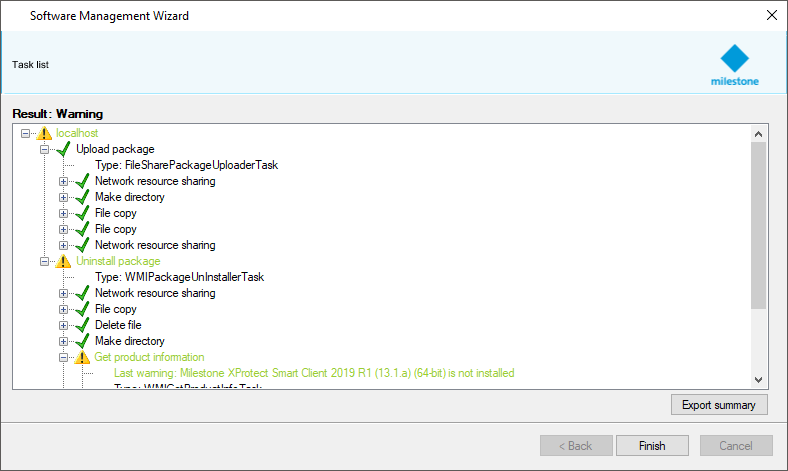Image resolution: width=788 pixels, height=471 pixels.
Task: Expand Network resource sharing under Uninstall package
Action: [64, 293]
